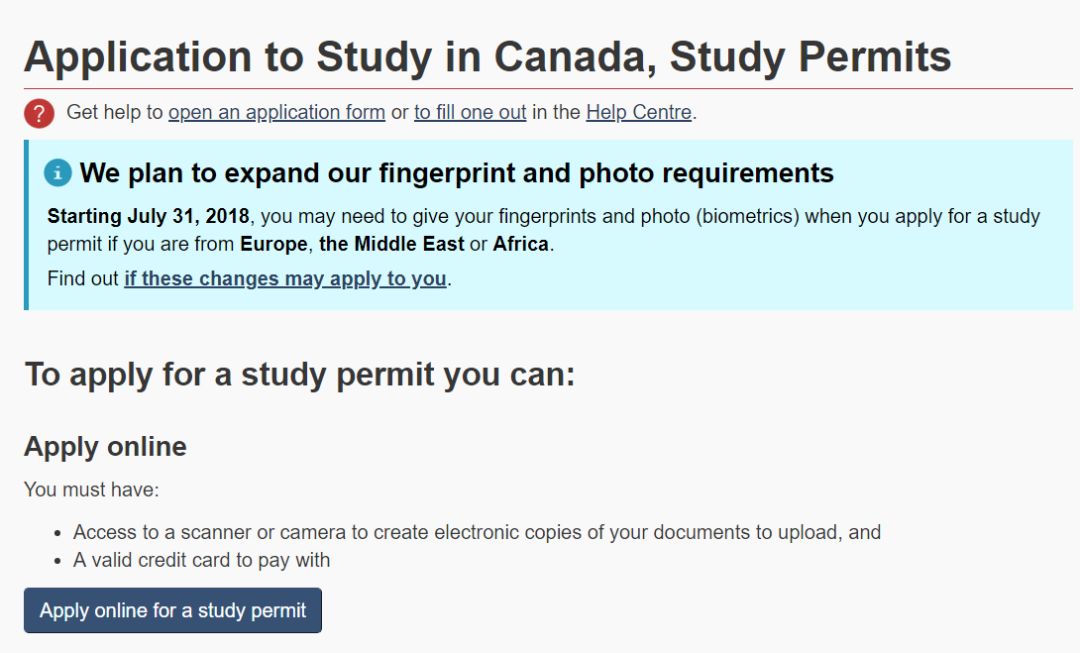Click the red question mark help icon
Screen dimensions: 1080x653
(39, 113)
